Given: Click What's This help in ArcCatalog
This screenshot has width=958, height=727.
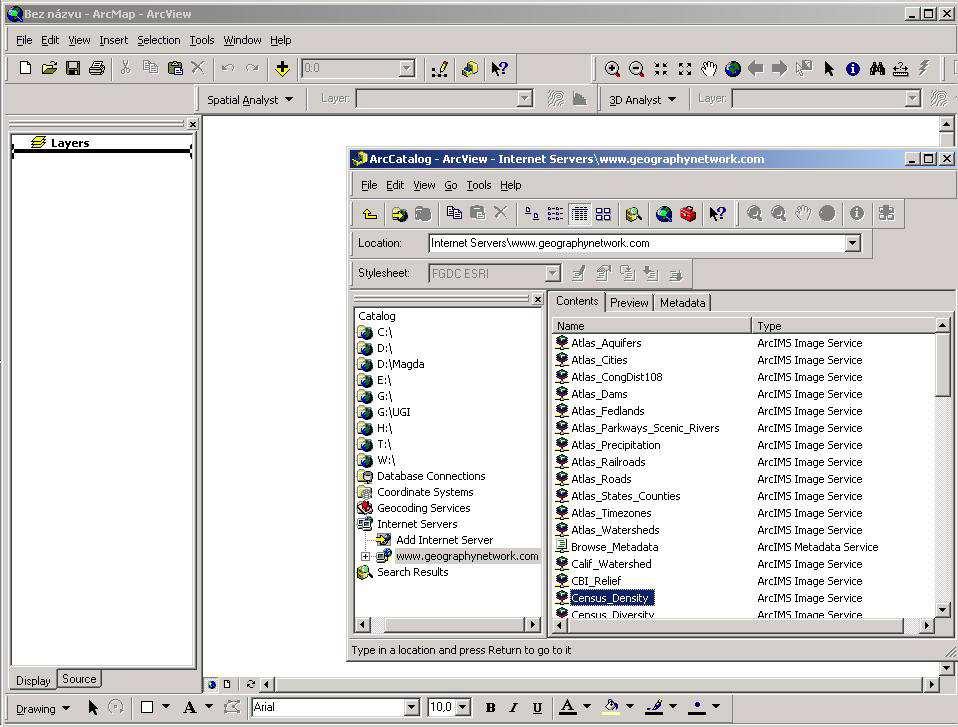Looking at the screenshot, I should pos(718,213).
